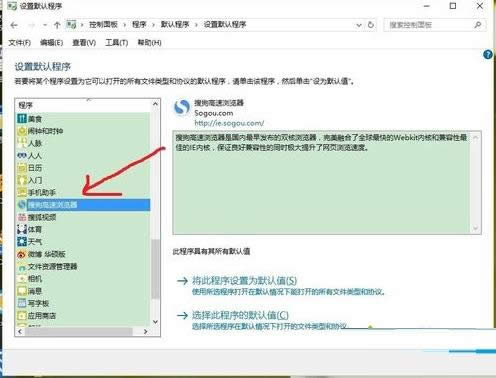Click the horizontal scroll right arrow of list

[145, 332]
